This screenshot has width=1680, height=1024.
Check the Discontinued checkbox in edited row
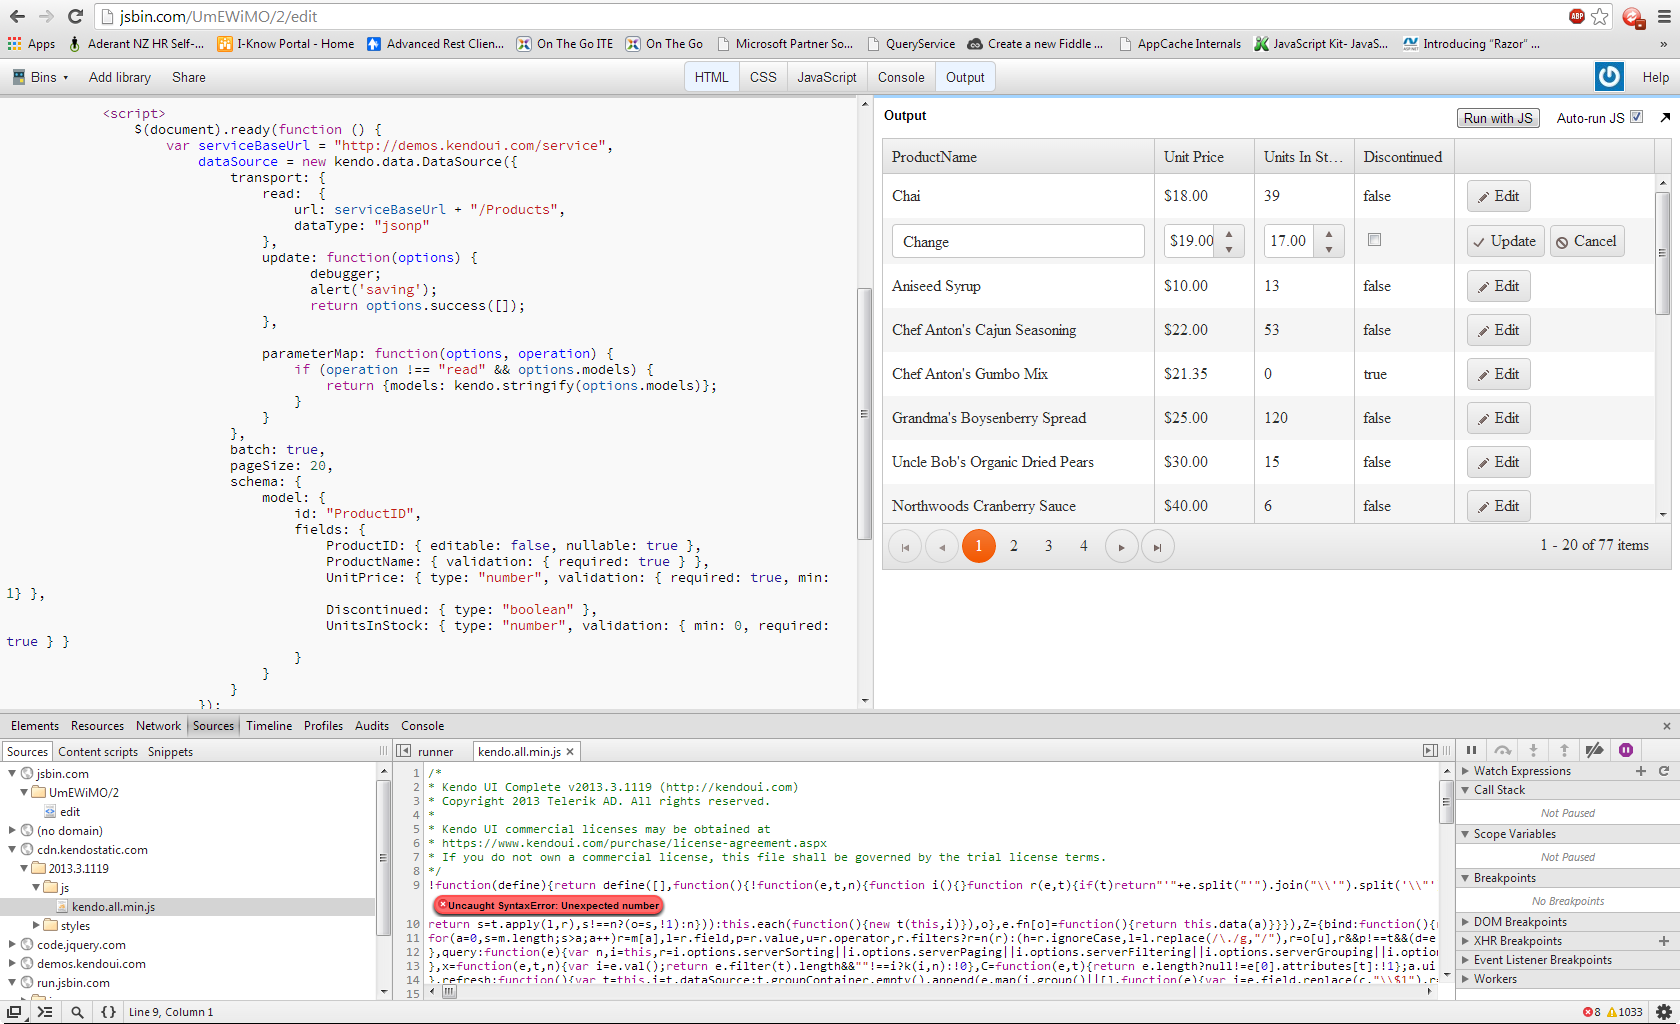click(x=1374, y=240)
